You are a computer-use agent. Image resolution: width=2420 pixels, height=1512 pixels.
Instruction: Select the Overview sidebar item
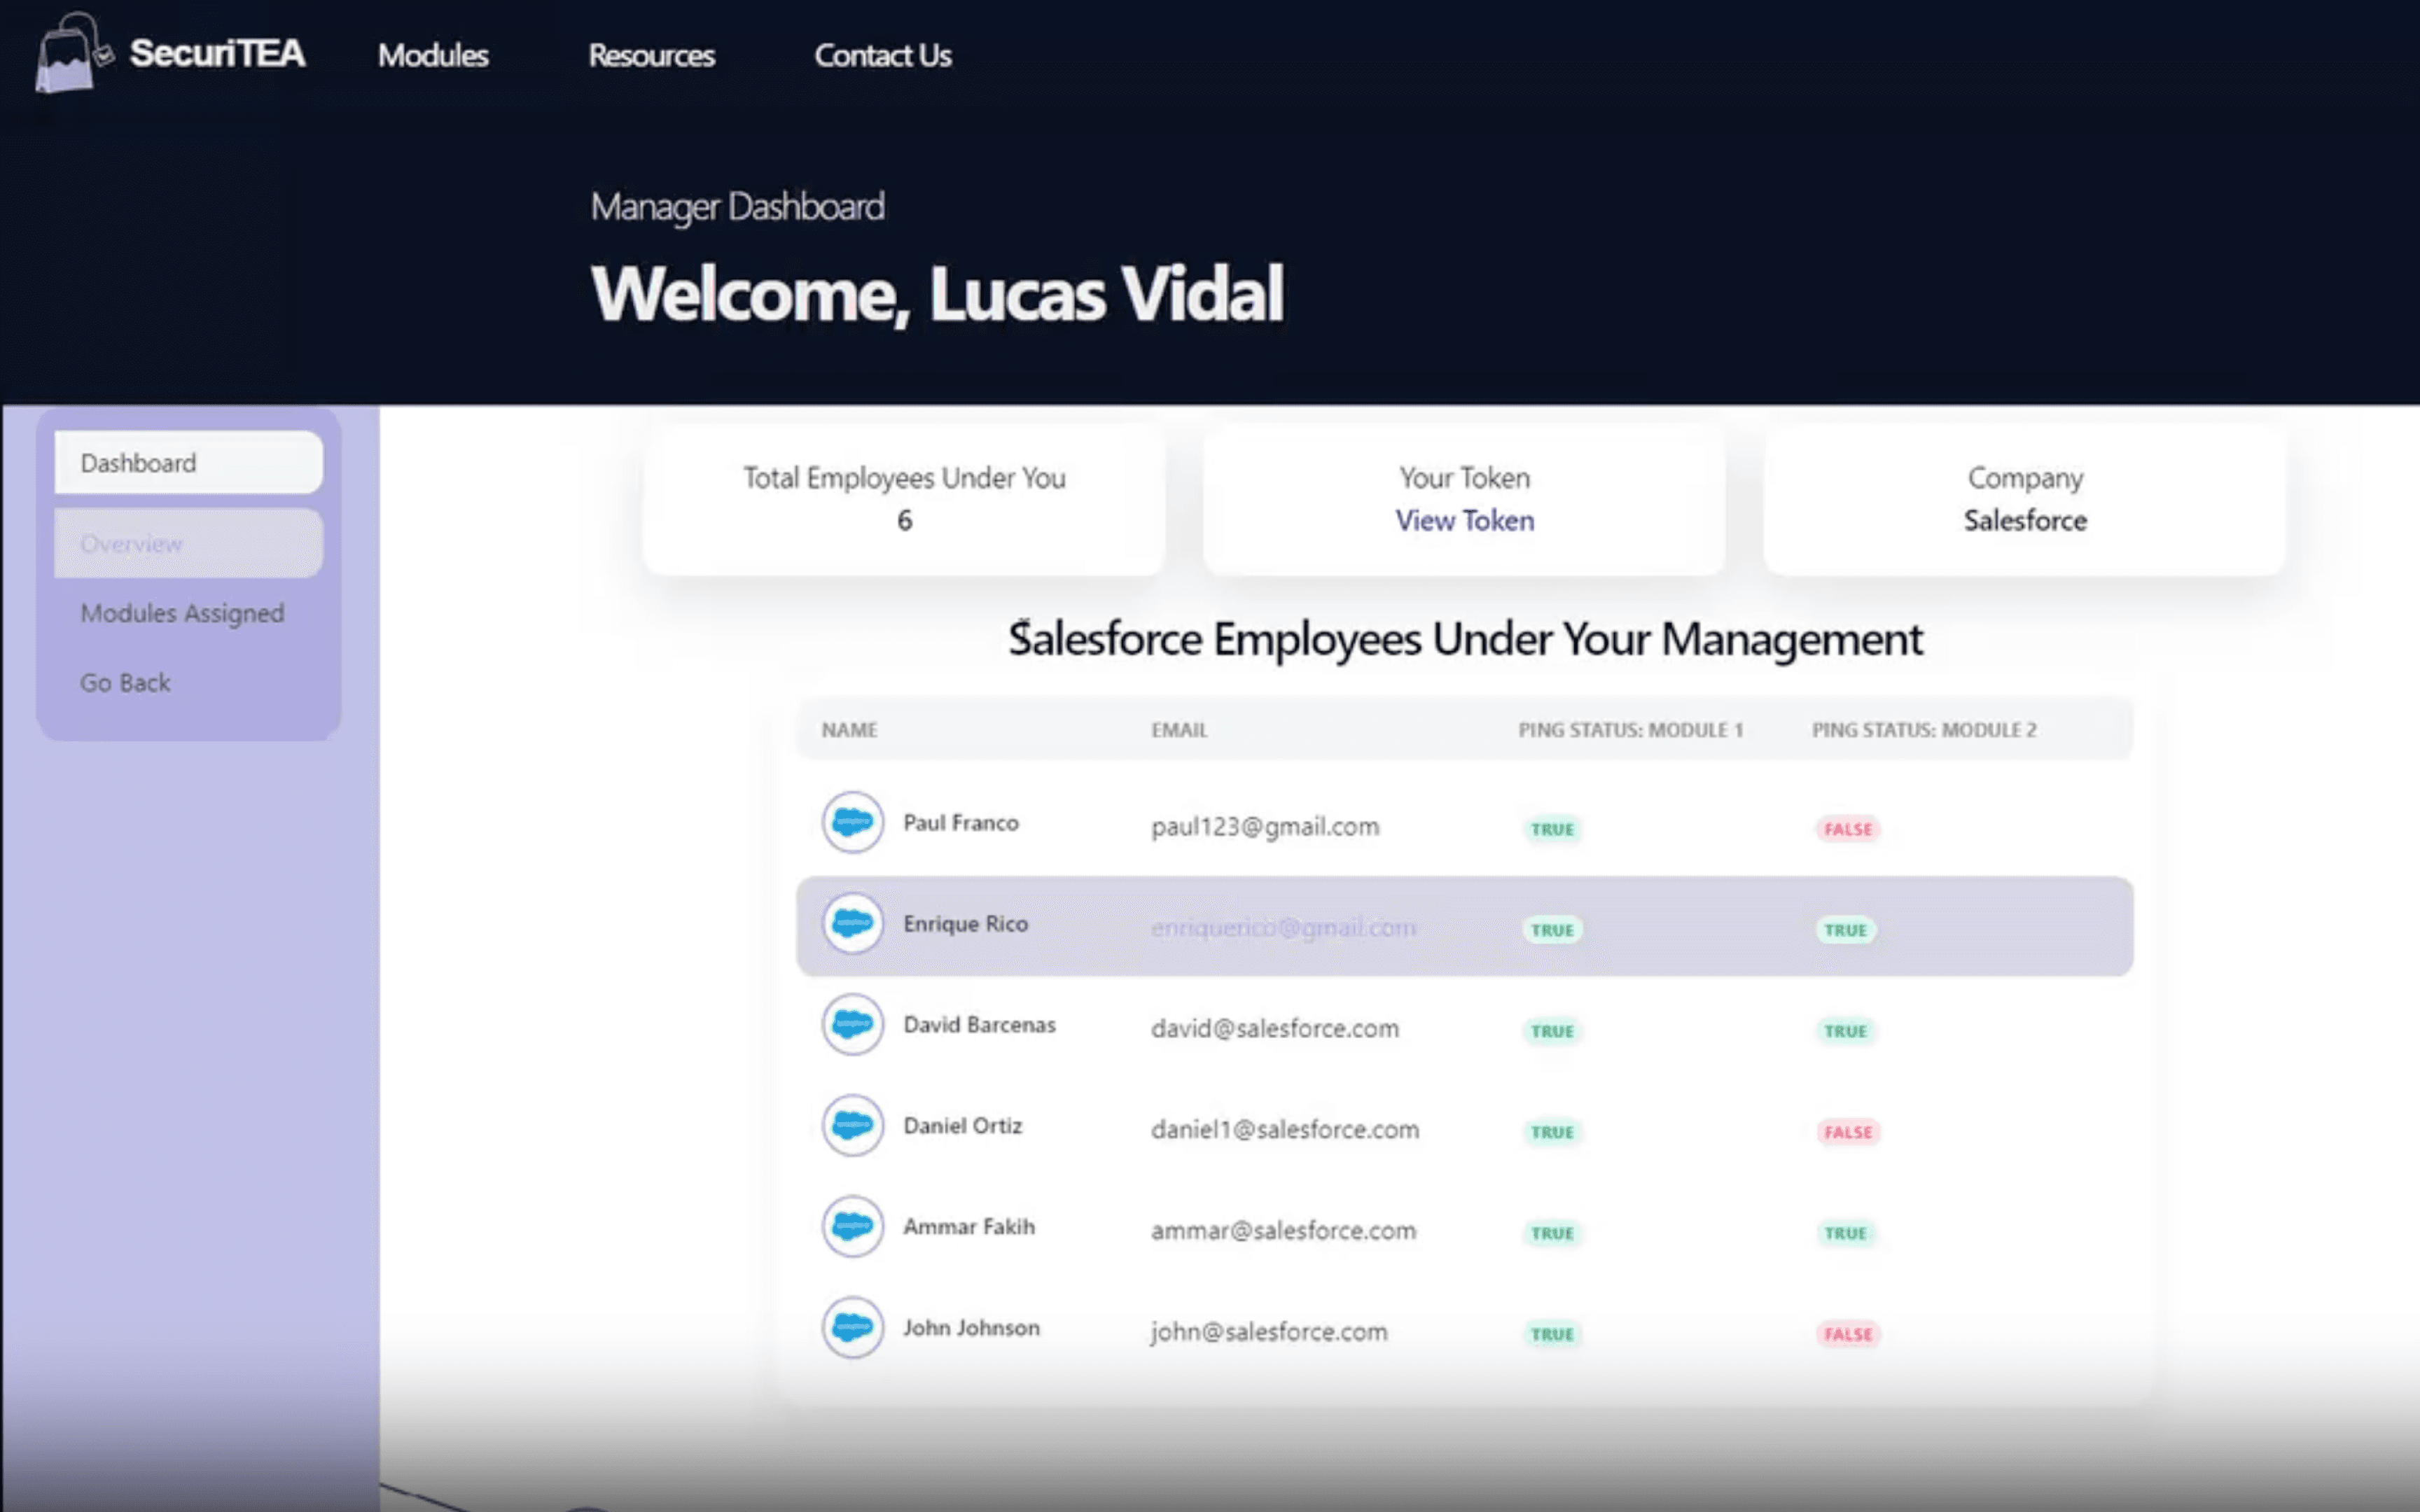pos(189,543)
